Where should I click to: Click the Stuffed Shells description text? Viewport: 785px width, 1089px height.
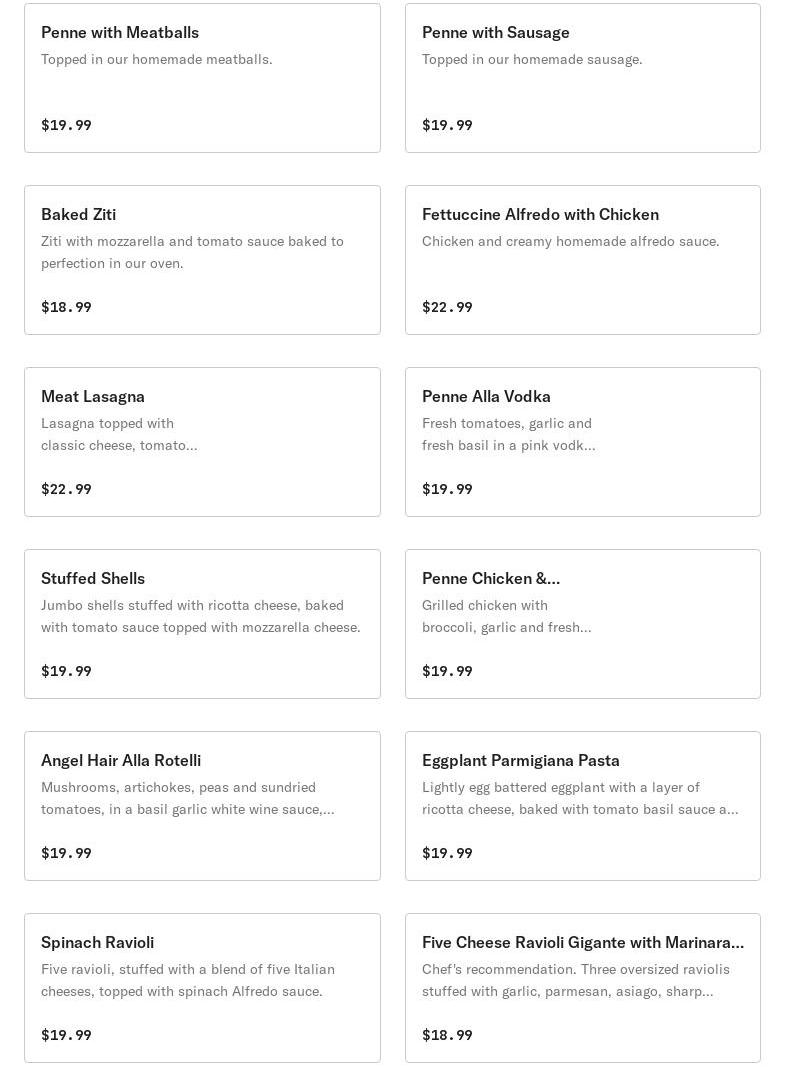200,616
